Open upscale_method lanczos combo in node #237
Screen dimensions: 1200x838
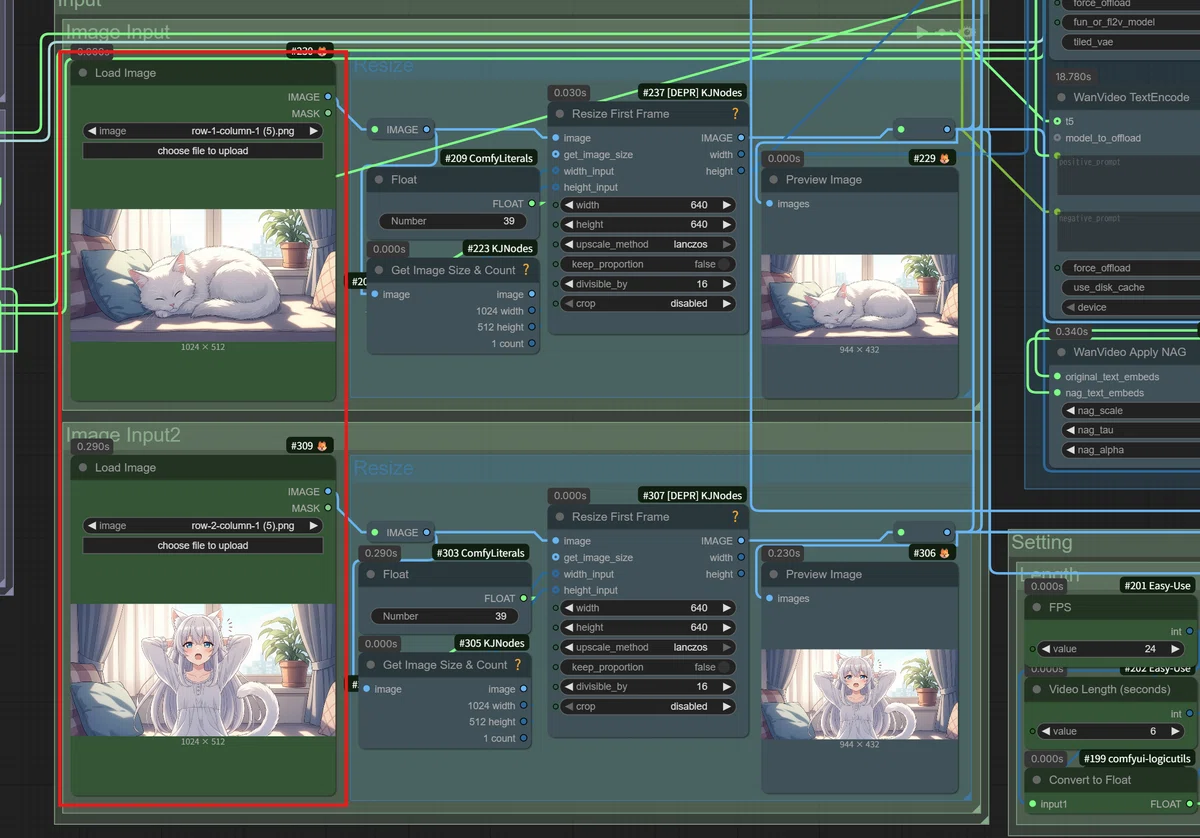648,244
